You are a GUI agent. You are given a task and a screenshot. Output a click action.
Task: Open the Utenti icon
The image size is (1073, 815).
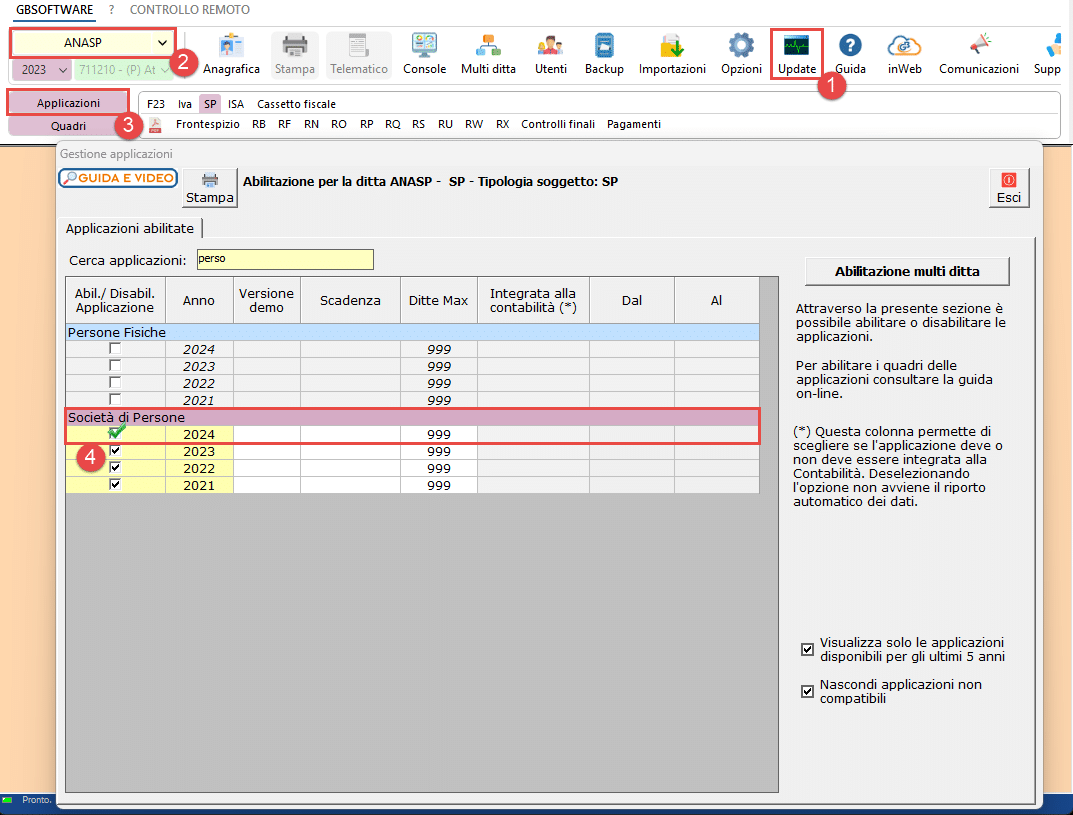tap(550, 54)
